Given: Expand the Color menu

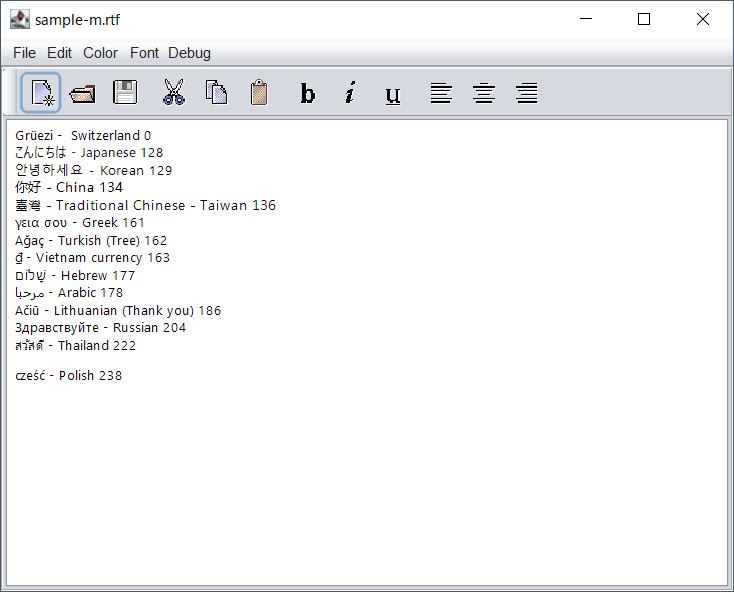Looking at the screenshot, I should click(x=100, y=53).
